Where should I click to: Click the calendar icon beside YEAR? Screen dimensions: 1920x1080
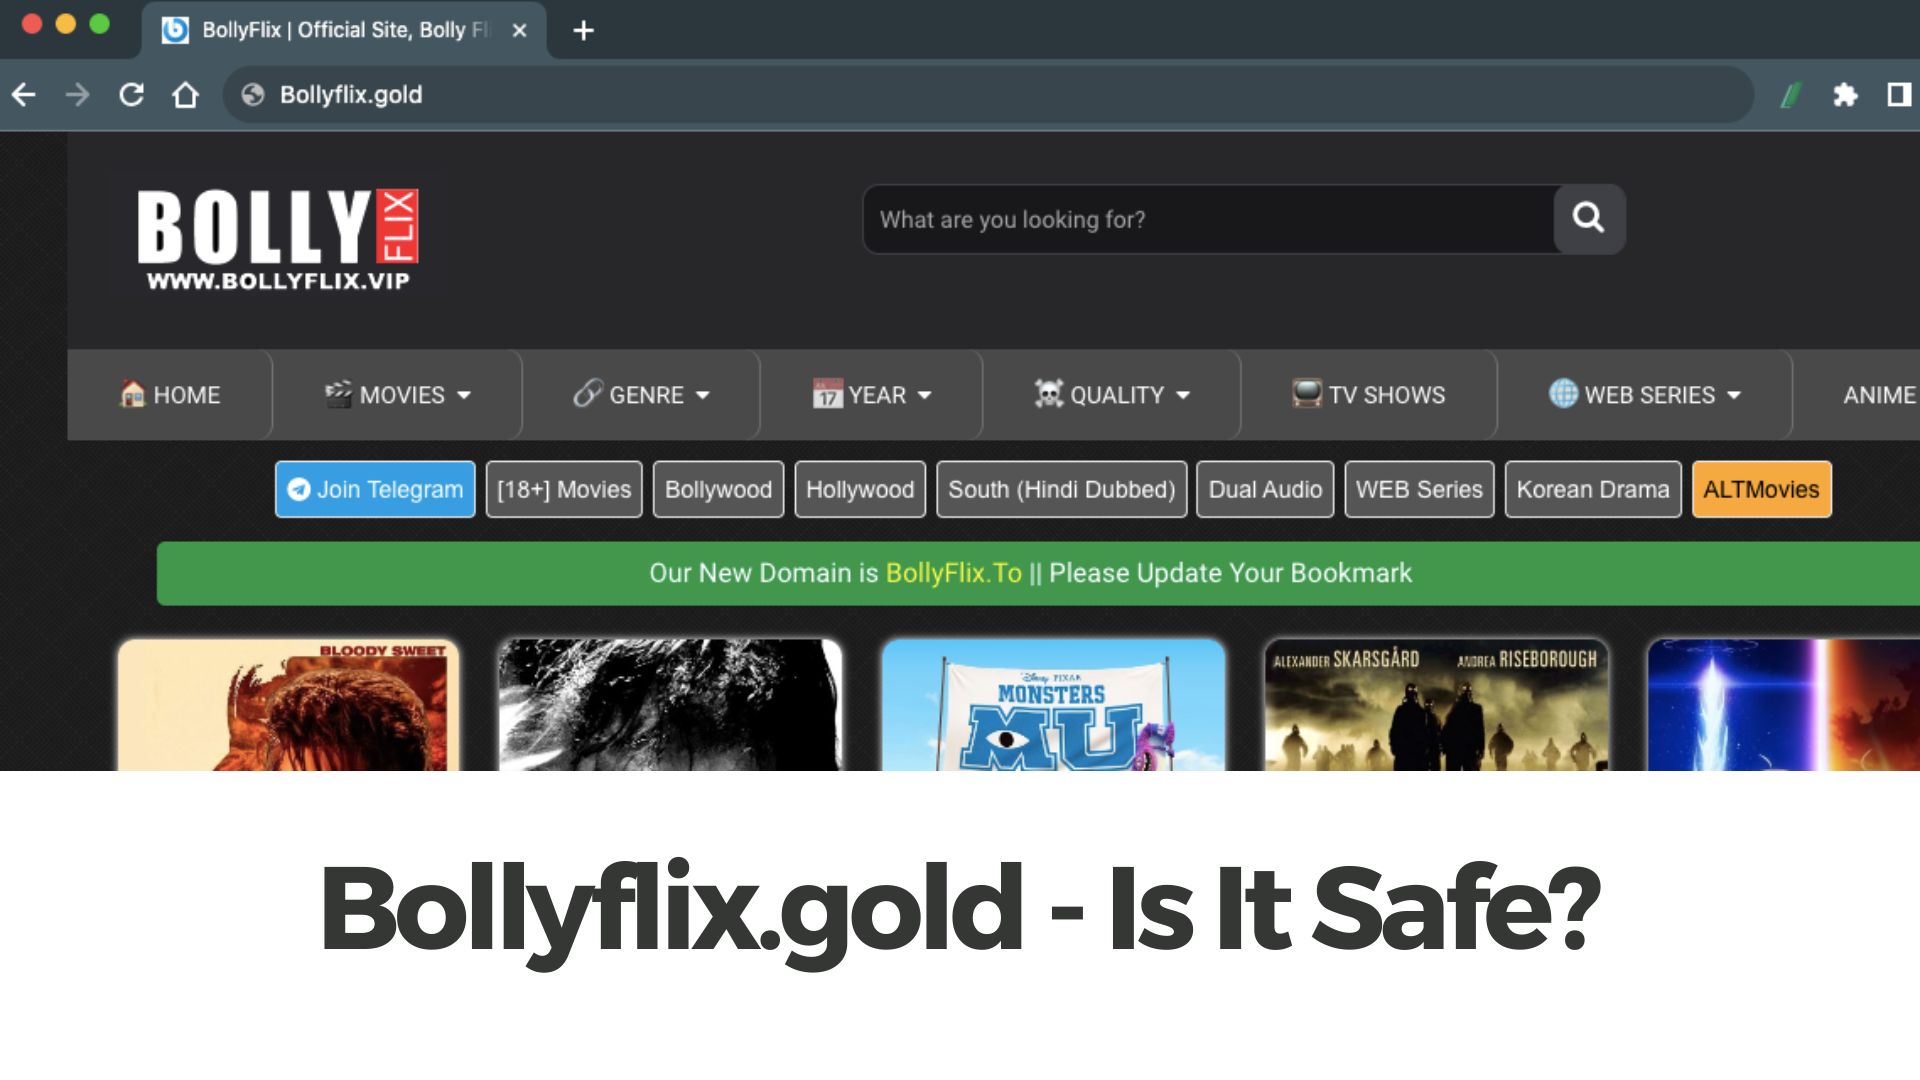pyautogui.click(x=827, y=394)
